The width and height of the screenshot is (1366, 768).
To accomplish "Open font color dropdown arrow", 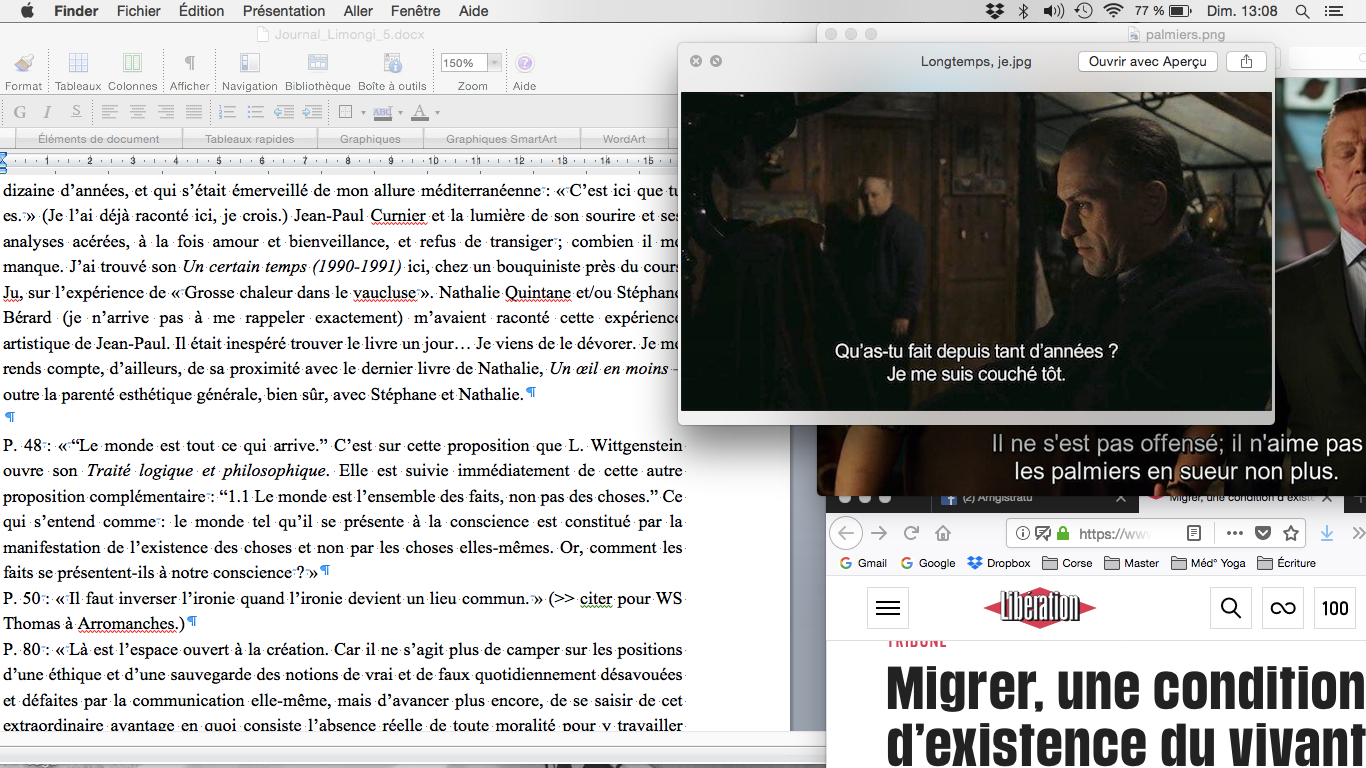I will [438, 112].
